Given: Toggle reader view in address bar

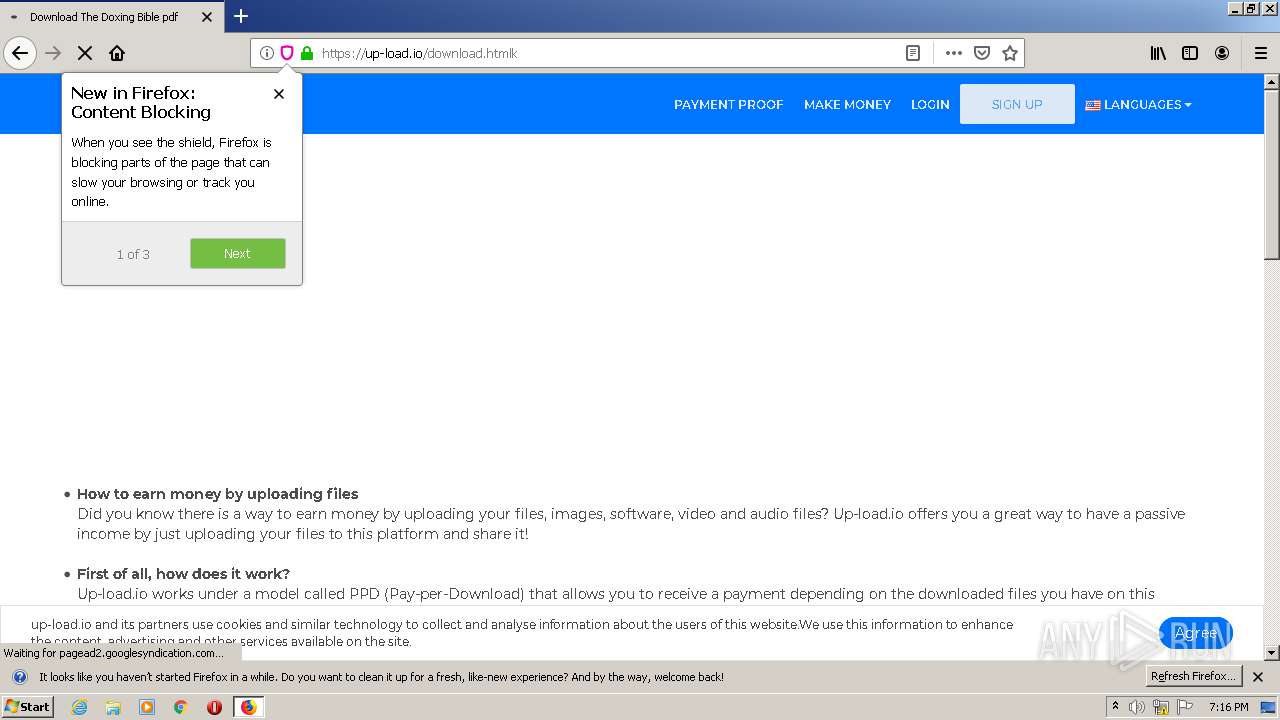Looking at the screenshot, I should pyautogui.click(x=913, y=53).
